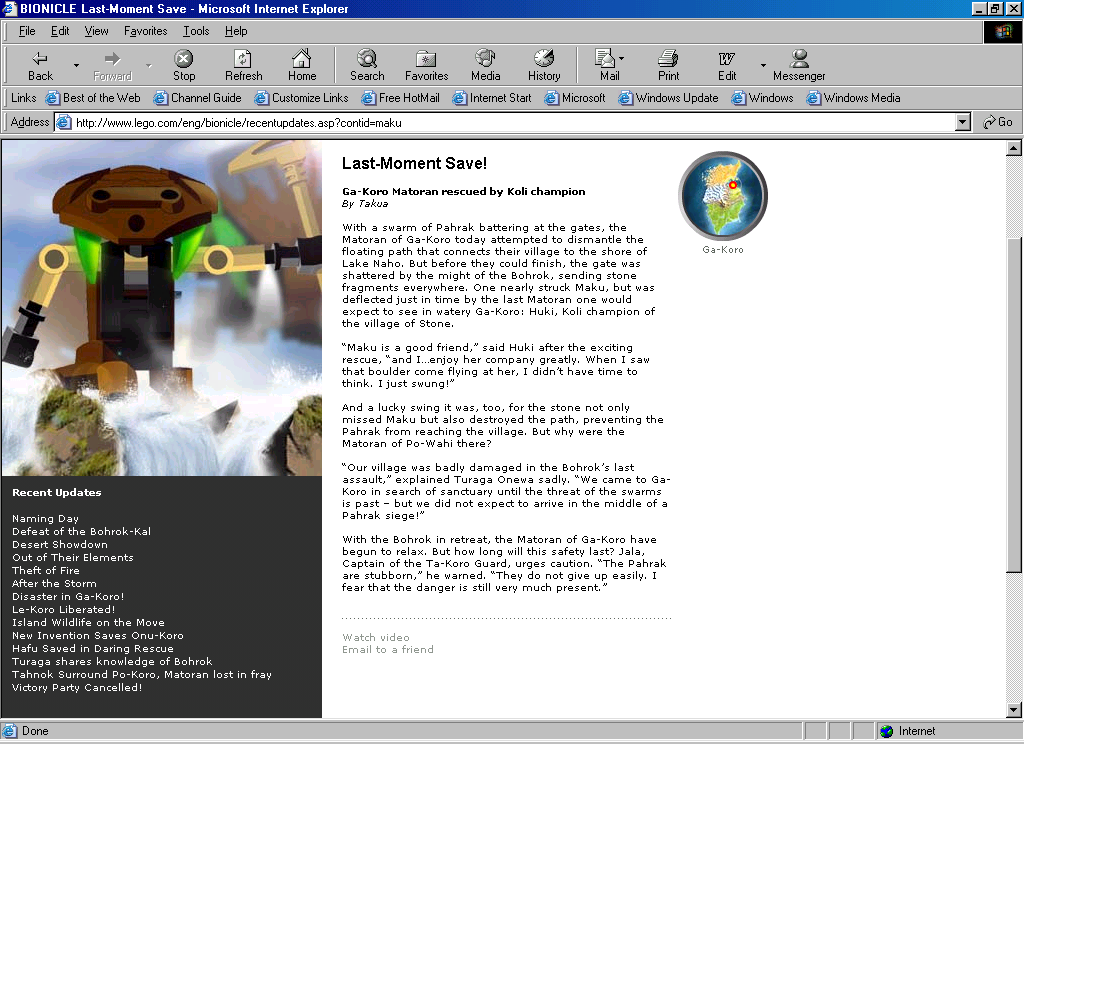
Task: Click the Ga-Koro island map thumbnail
Action: [x=723, y=196]
